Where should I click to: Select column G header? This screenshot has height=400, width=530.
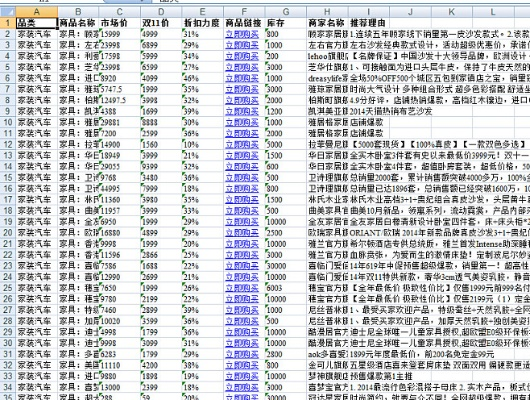pyautogui.click(x=286, y=12)
